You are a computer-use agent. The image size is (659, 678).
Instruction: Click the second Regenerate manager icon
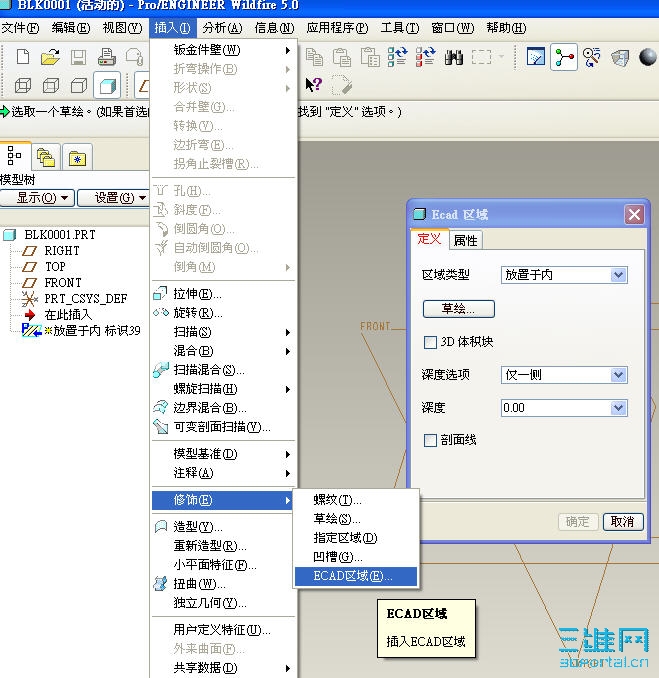click(x=425, y=57)
